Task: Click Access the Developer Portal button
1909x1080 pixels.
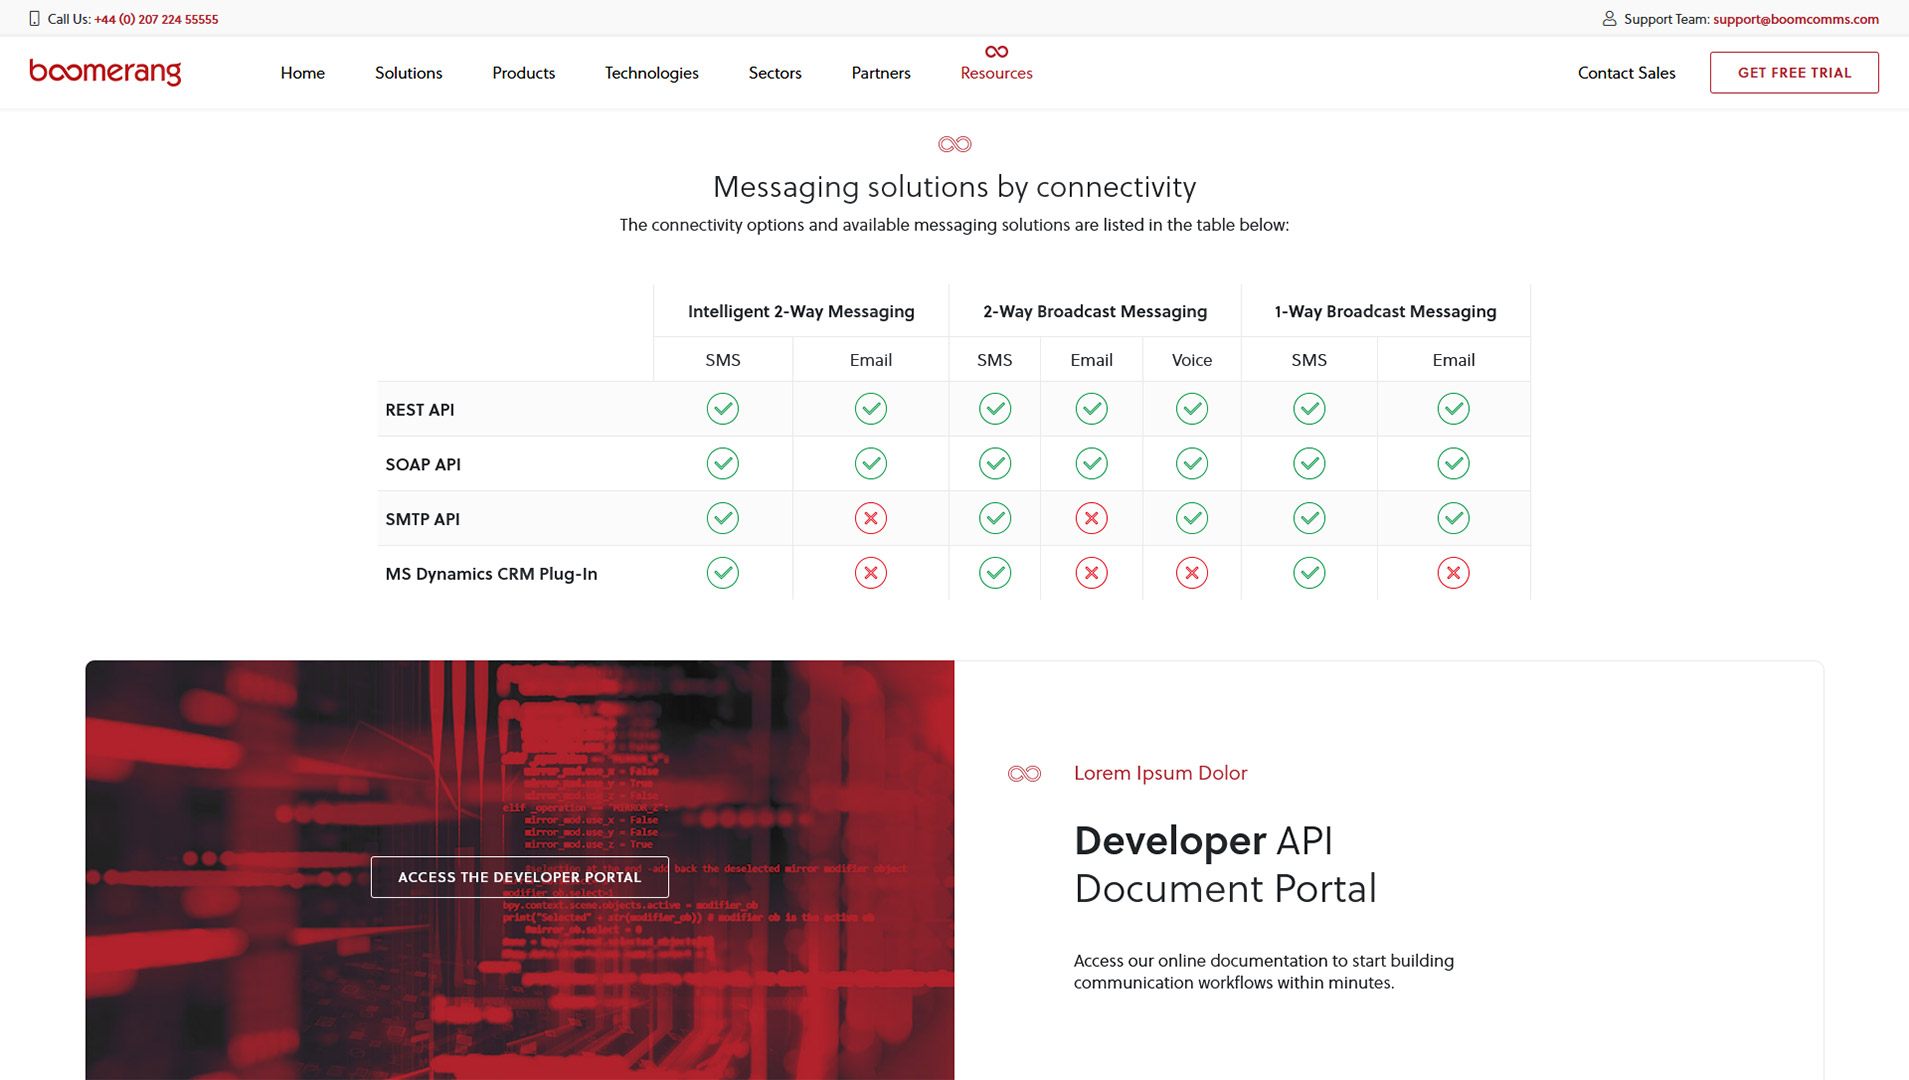Action: tap(519, 877)
